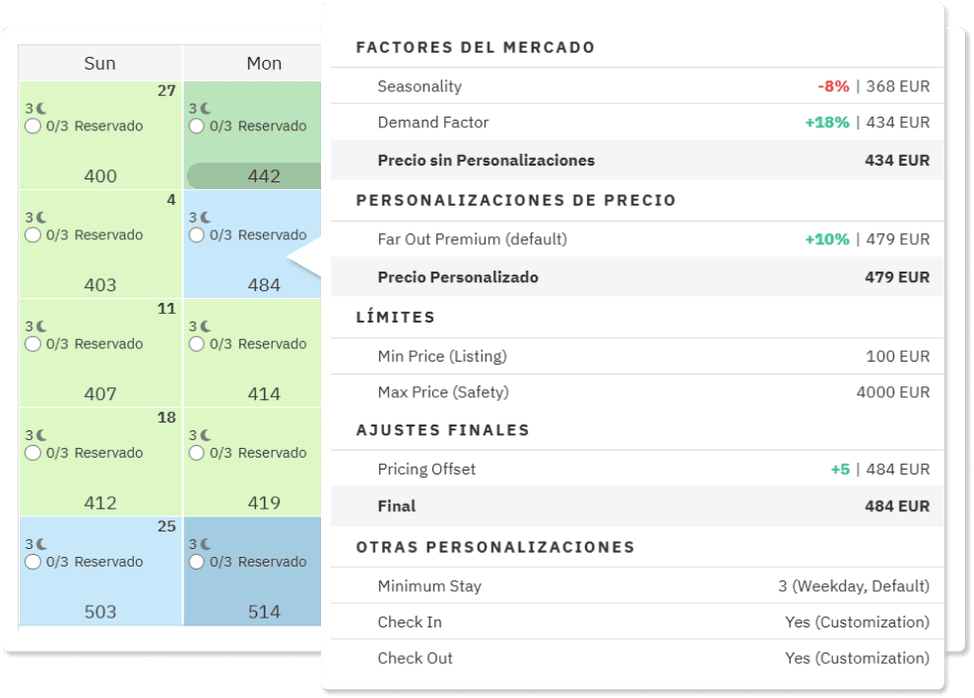Toggle the Reservado radio in Sunday 27 cell

(x=33, y=126)
